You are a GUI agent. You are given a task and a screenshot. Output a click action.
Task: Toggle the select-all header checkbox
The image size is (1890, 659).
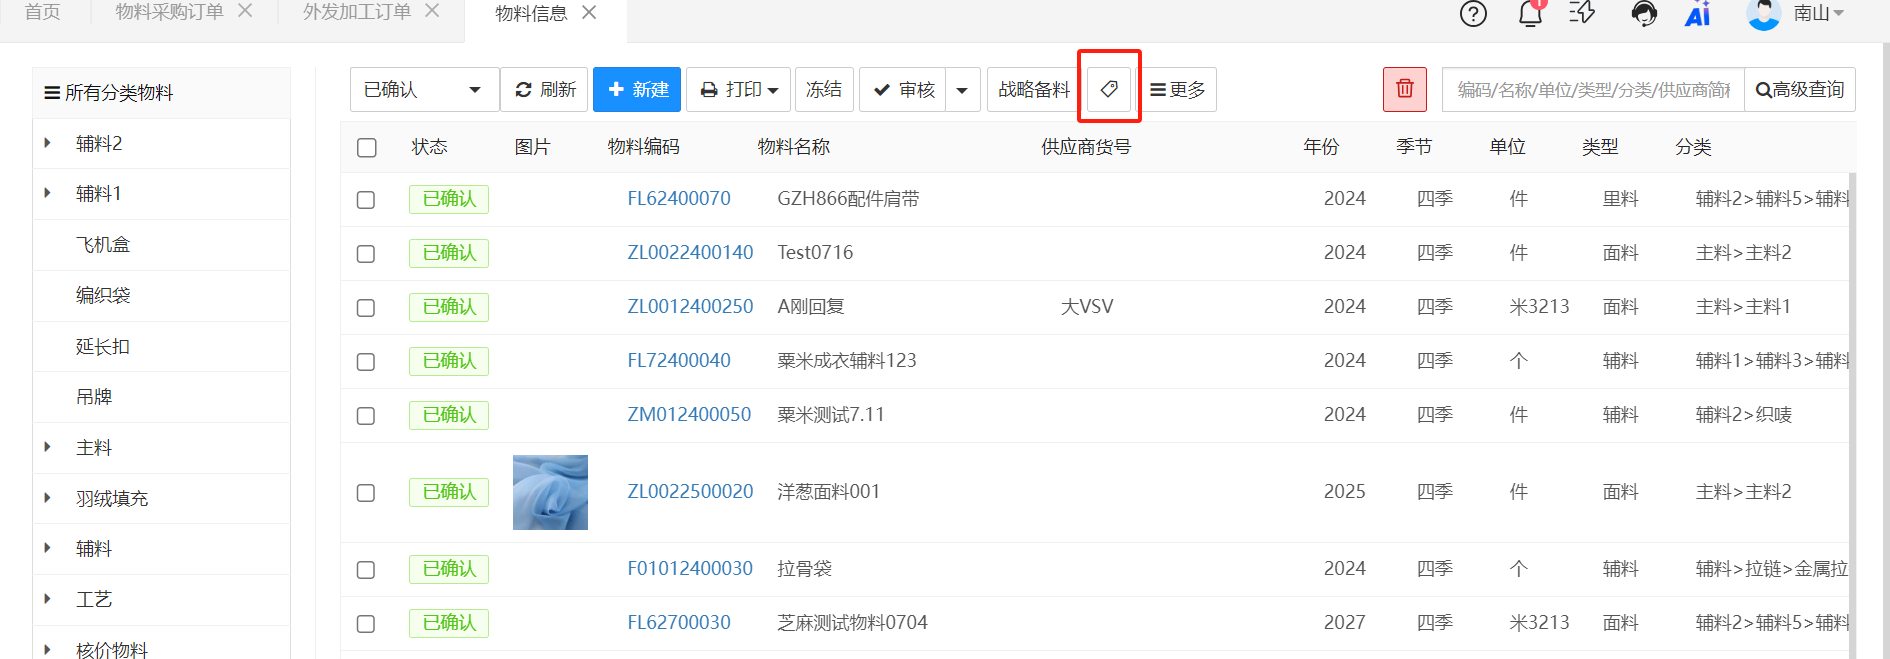click(367, 148)
